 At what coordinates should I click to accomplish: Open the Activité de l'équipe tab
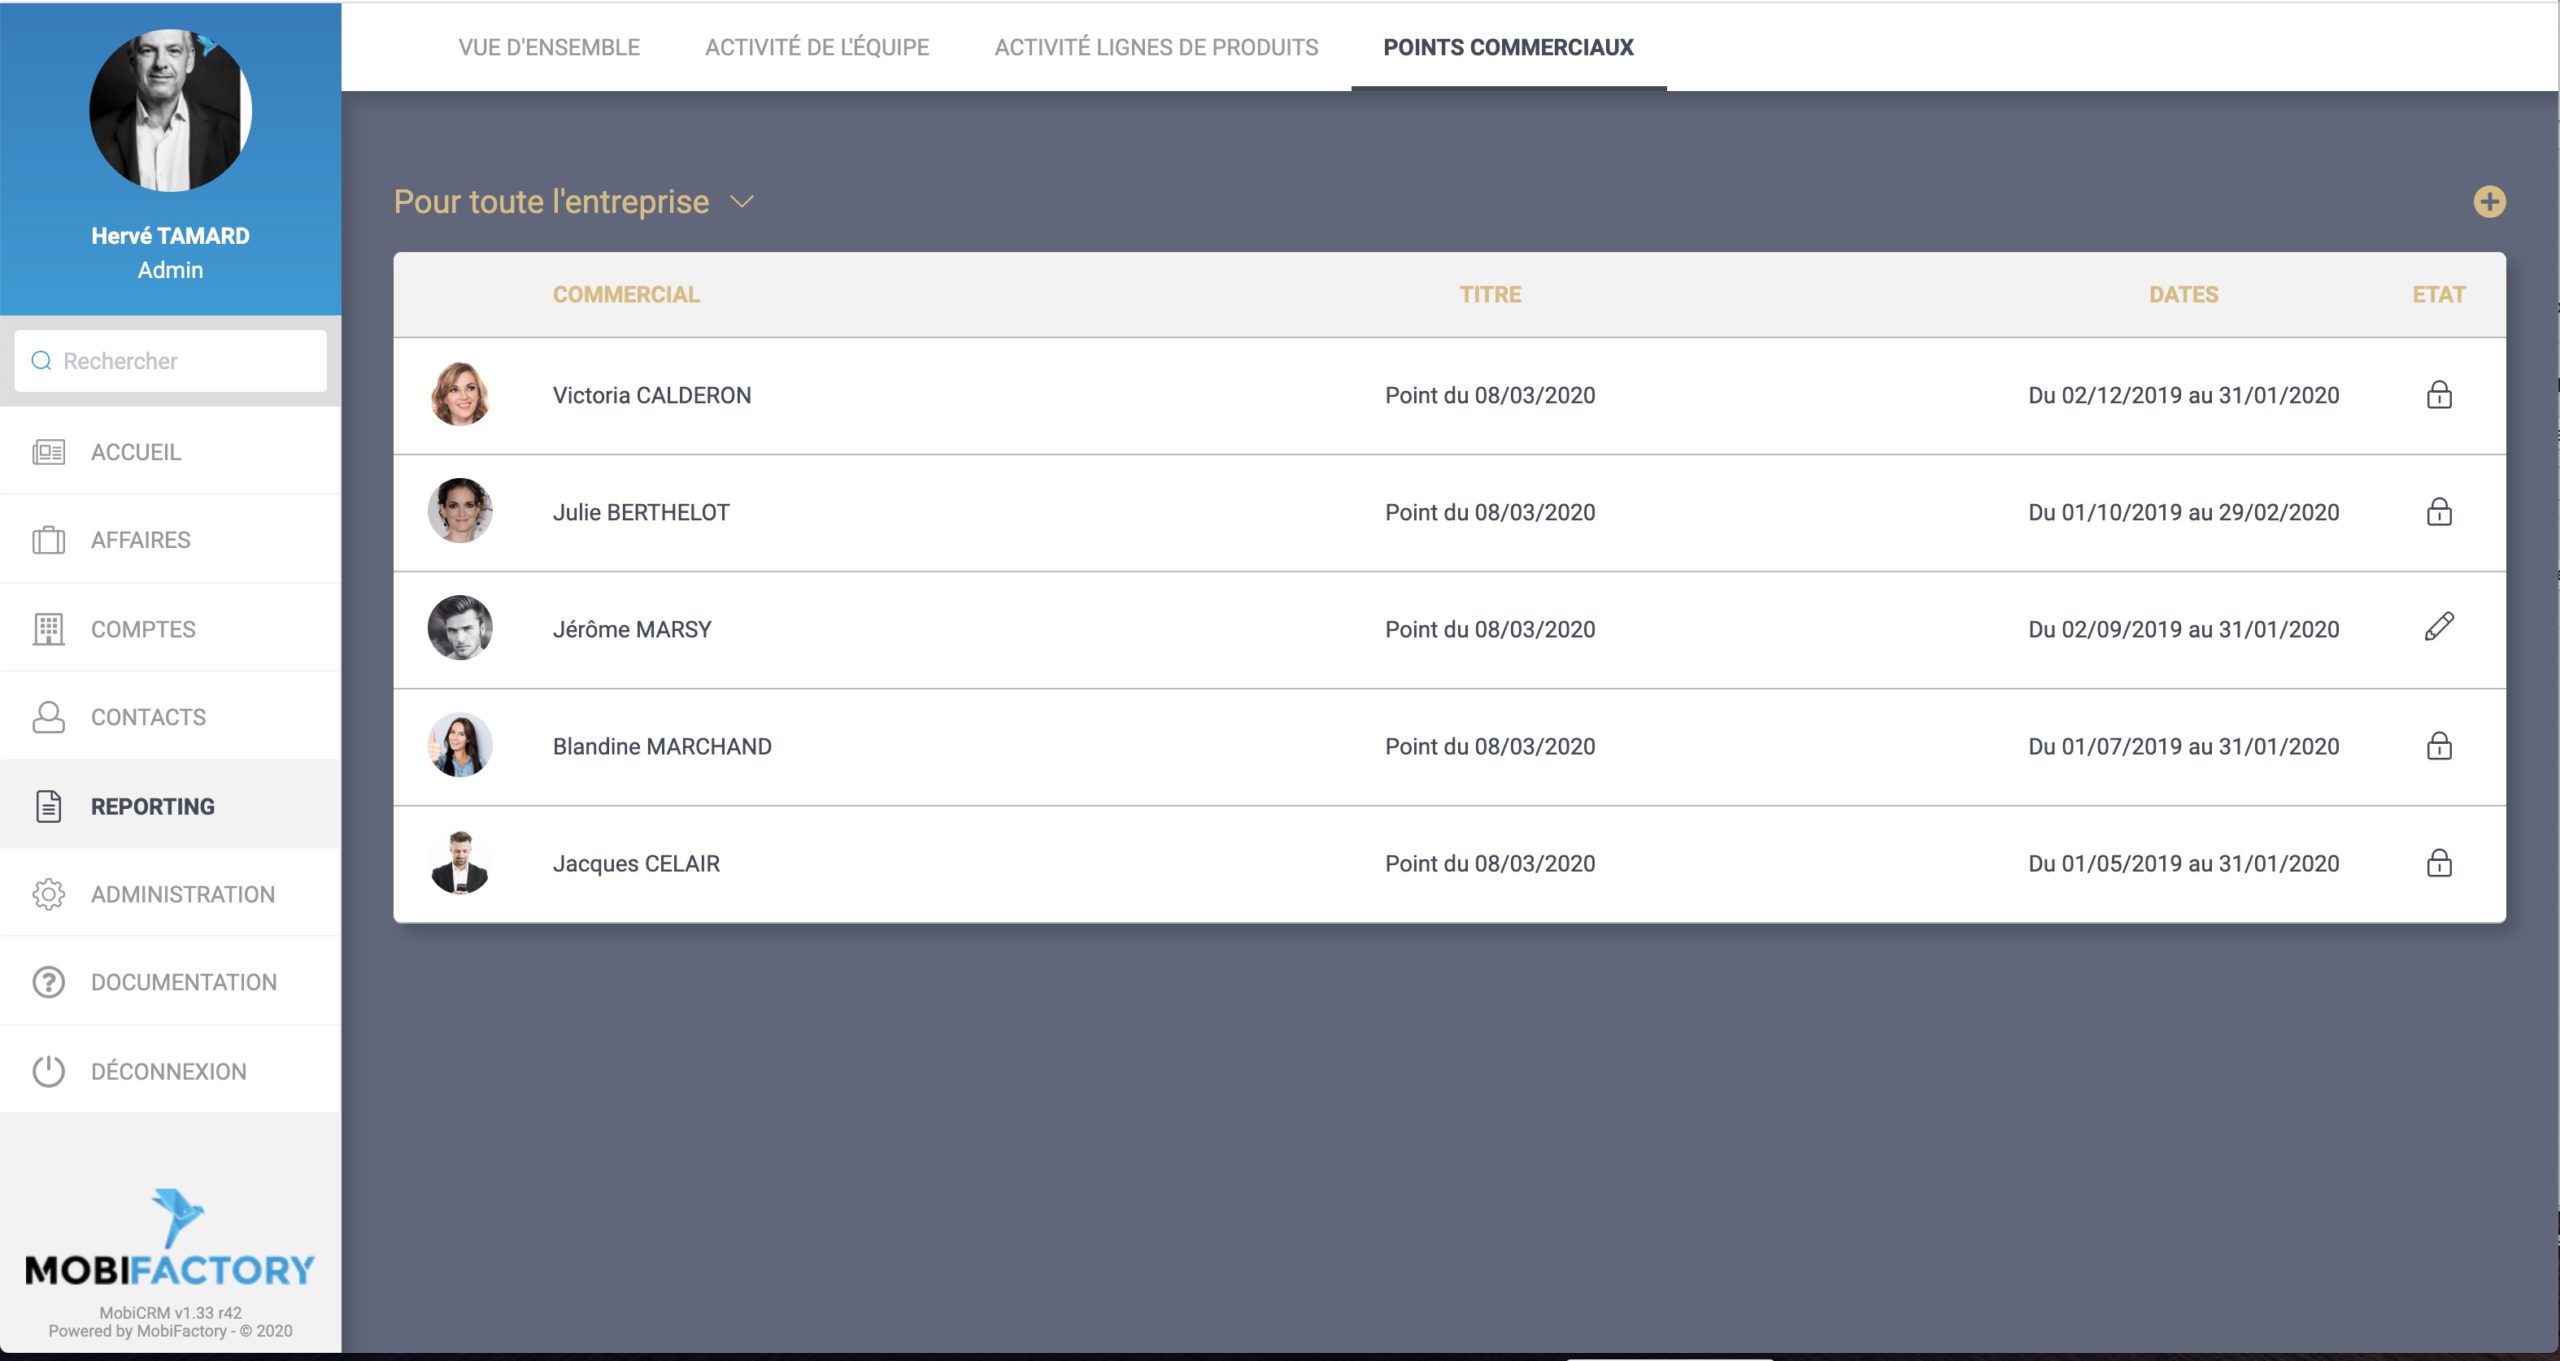click(x=817, y=47)
